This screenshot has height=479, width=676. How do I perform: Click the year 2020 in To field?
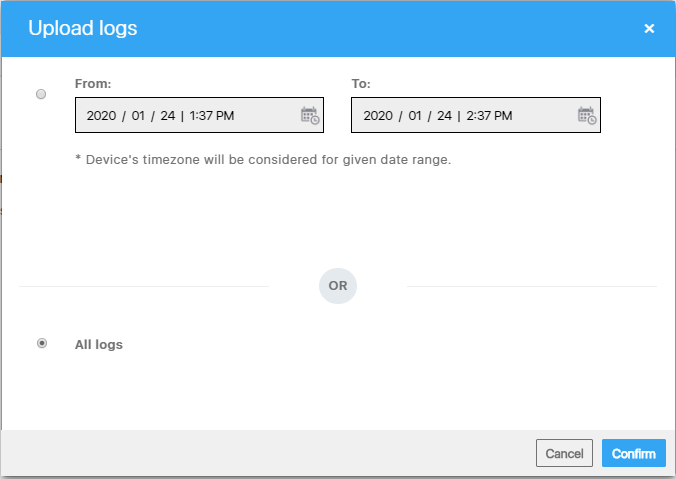tap(378, 116)
